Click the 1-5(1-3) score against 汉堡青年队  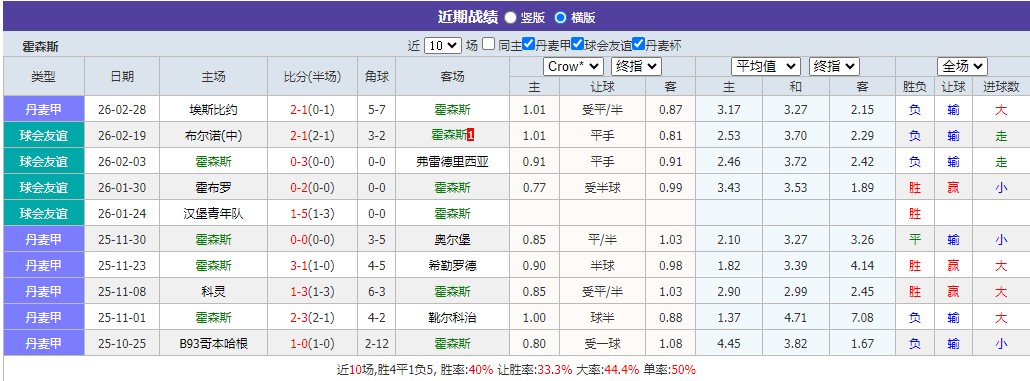coord(313,213)
